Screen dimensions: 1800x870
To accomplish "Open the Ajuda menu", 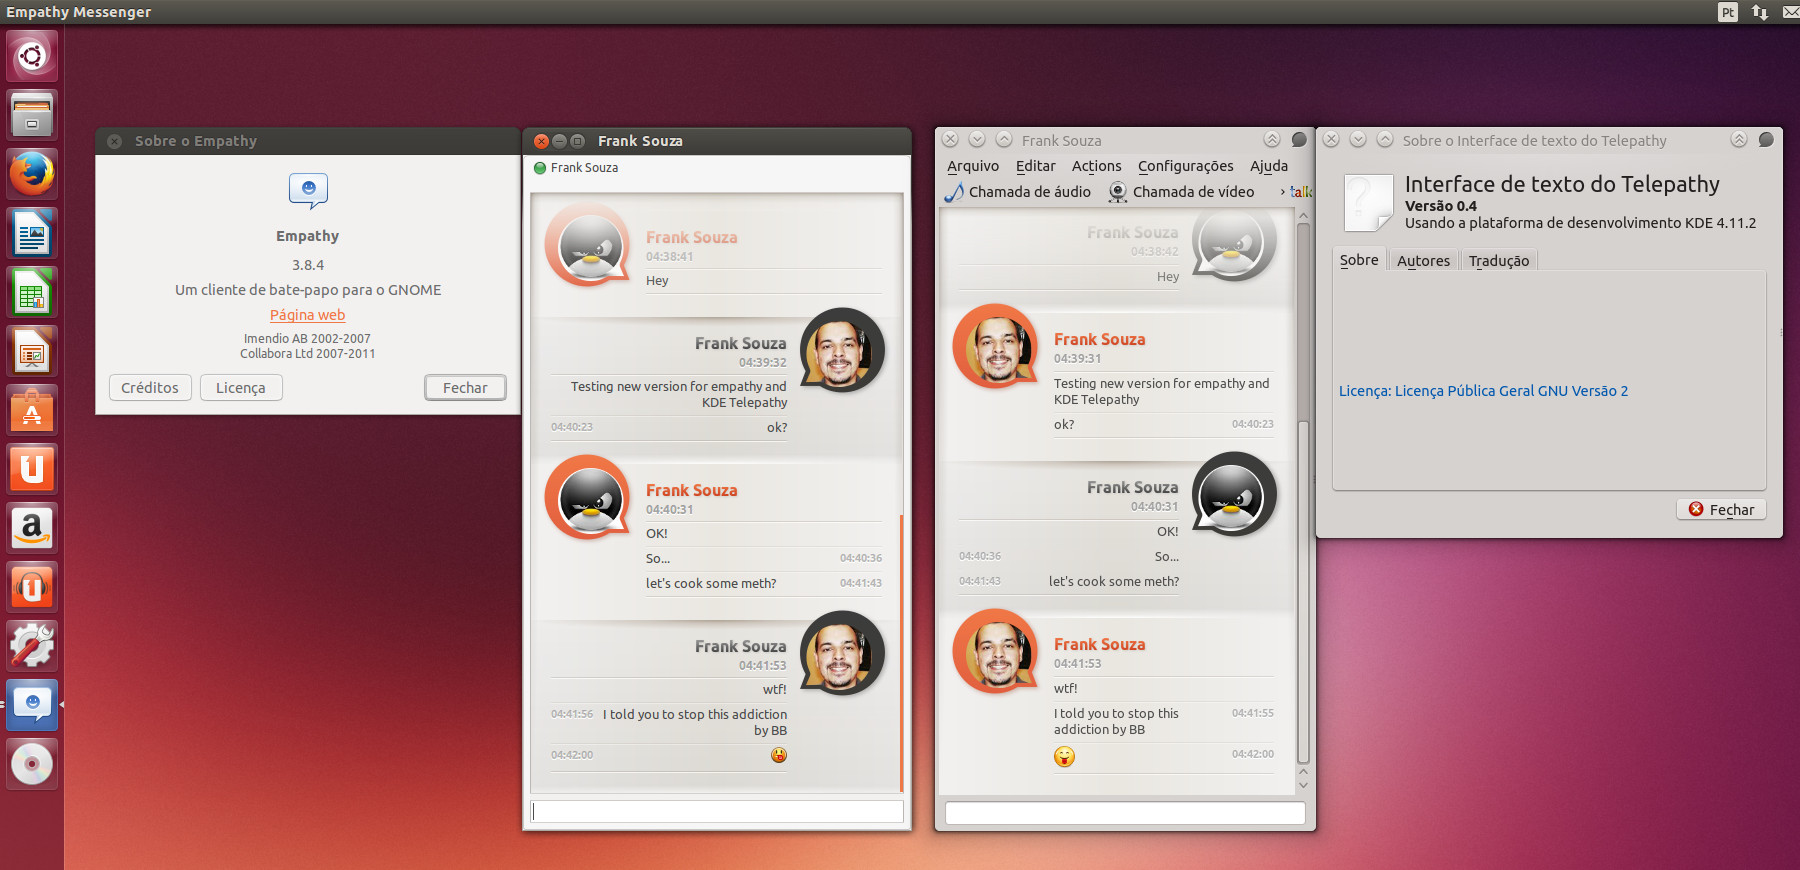I will tap(1269, 166).
